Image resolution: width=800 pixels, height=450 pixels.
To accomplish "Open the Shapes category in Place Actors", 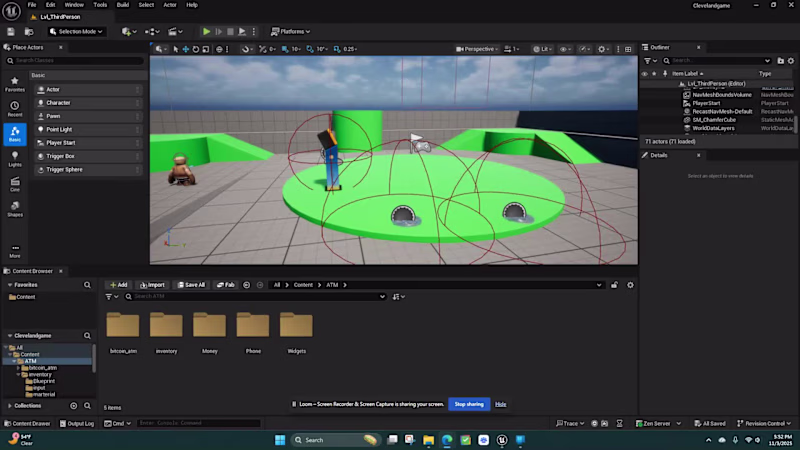I will pyautogui.click(x=15, y=208).
